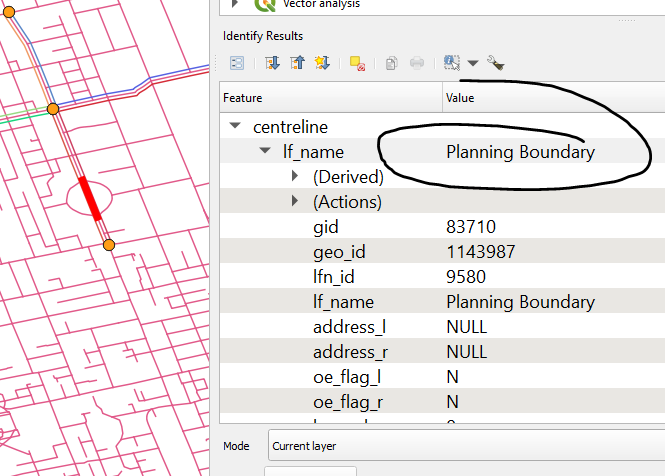The image size is (665, 476).
Task: Click the Expand New Results by Default icon
Action: [x=322, y=63]
